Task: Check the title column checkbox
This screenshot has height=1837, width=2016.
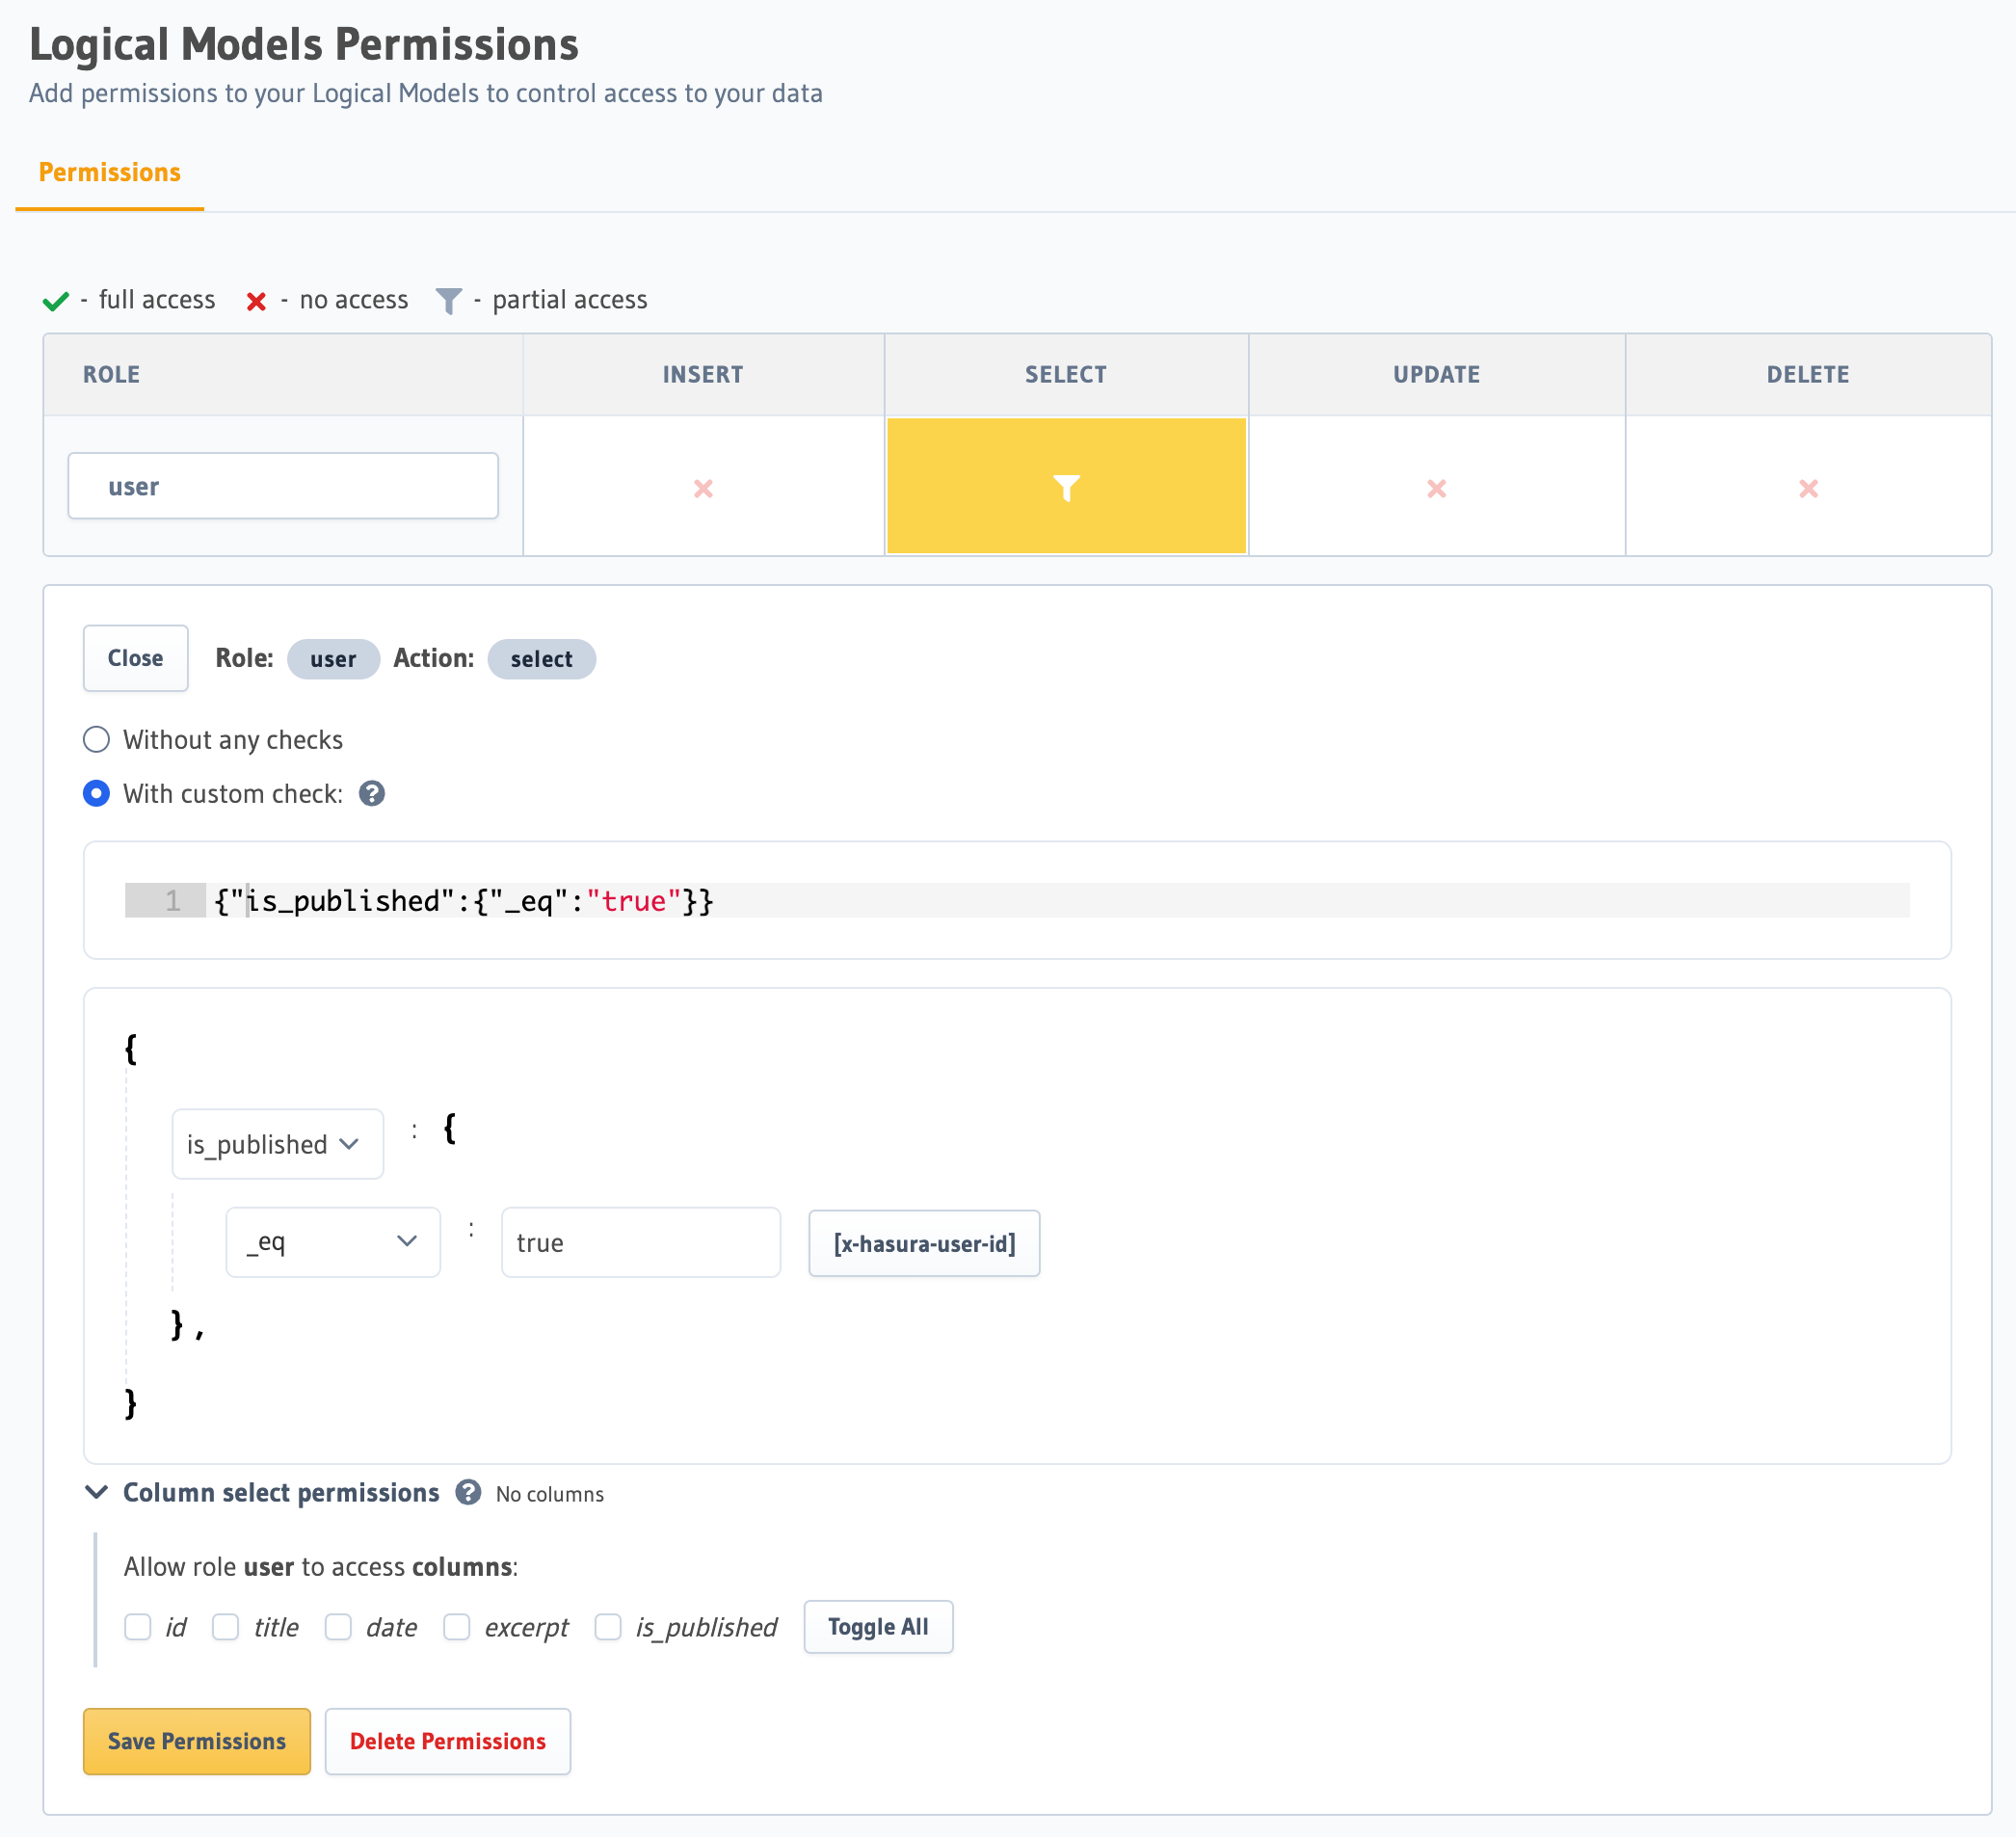Action: pos(225,1626)
